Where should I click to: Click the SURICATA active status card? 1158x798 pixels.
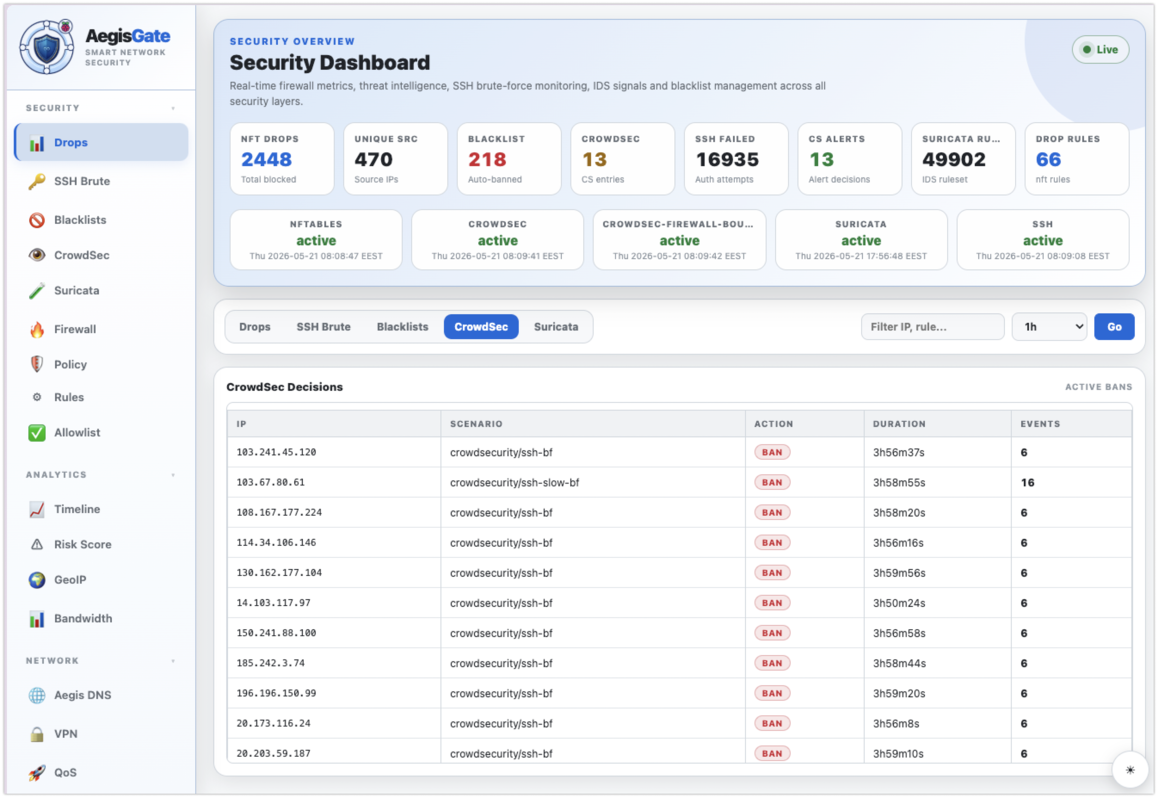click(861, 240)
